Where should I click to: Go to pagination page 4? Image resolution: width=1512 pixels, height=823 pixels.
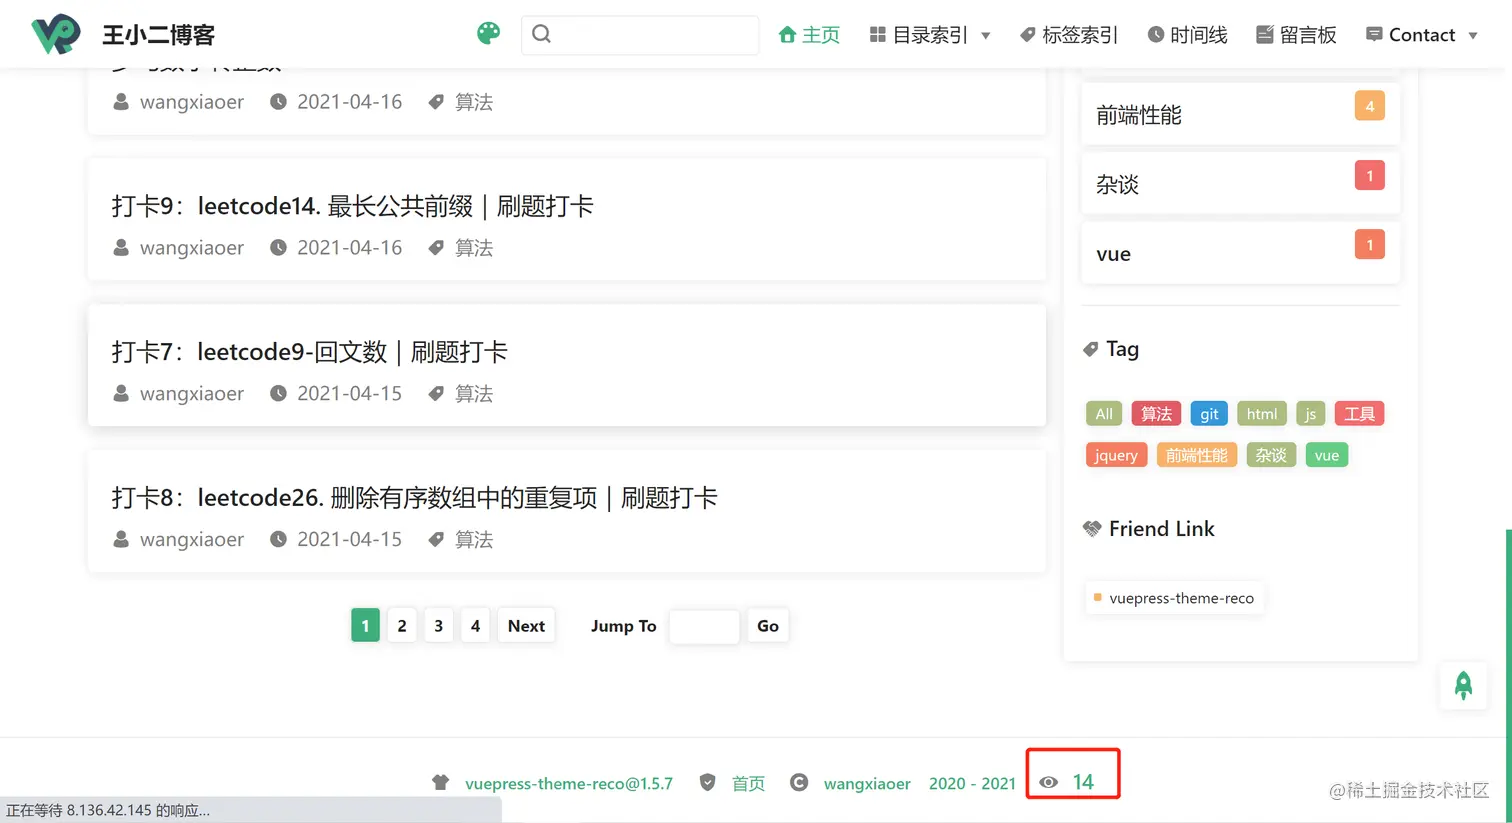[x=475, y=626]
